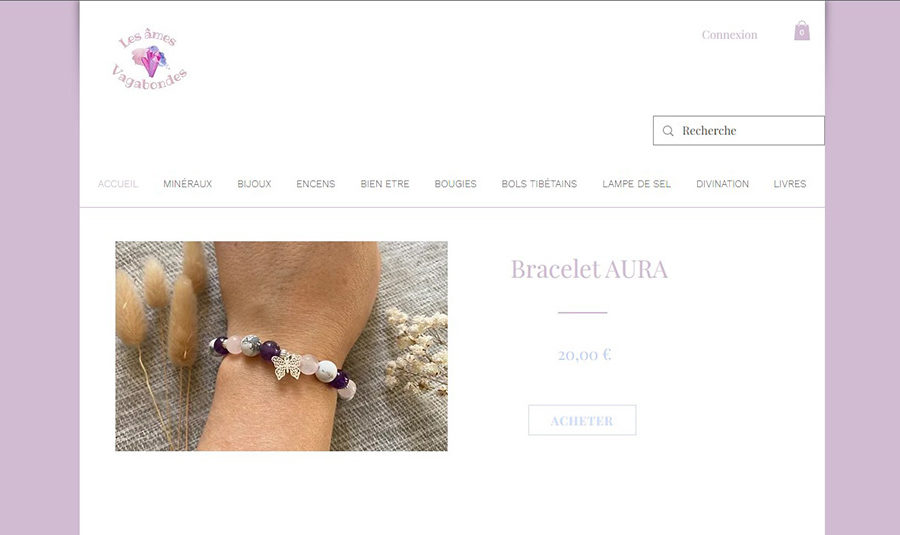Open the LAMPE DE SEL category
900x535 pixels.
[x=637, y=184]
